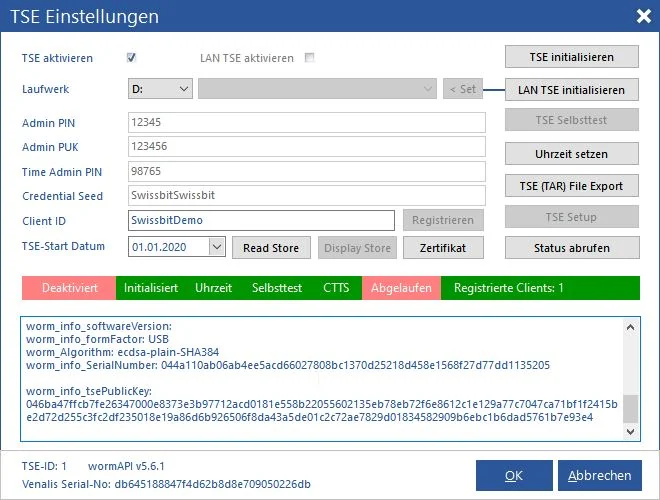The width and height of the screenshot is (660, 500).
Task: Click the Status abrufen button
Action: (572, 247)
